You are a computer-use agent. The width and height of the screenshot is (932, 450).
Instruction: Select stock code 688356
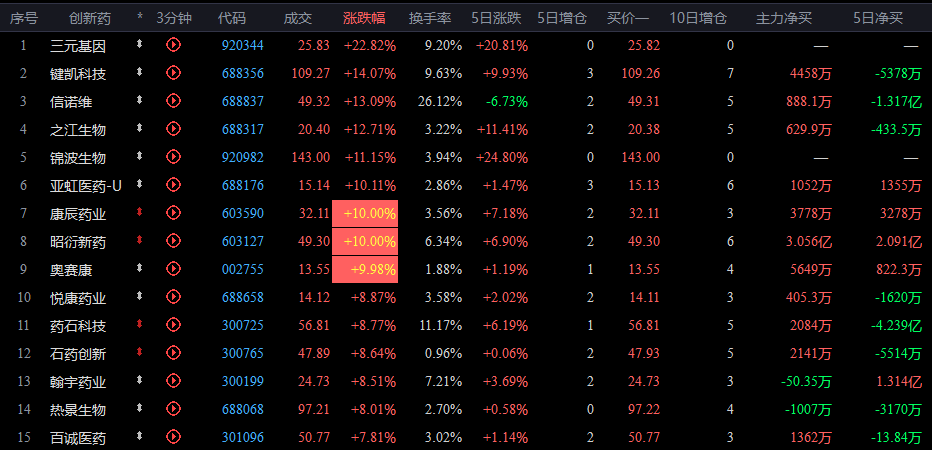(243, 73)
